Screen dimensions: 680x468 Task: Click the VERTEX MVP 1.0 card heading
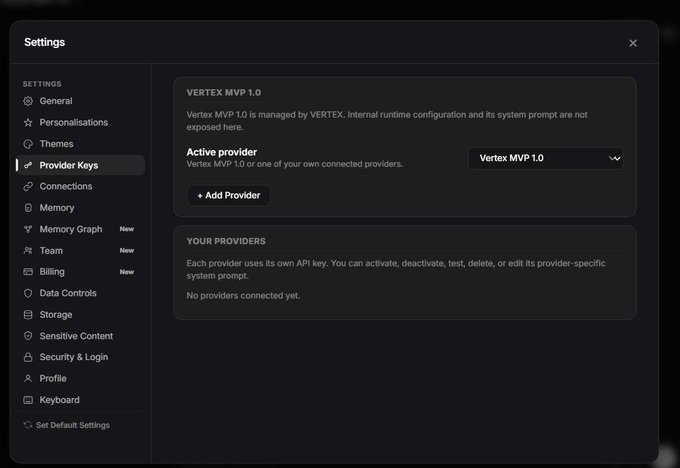[x=224, y=92]
